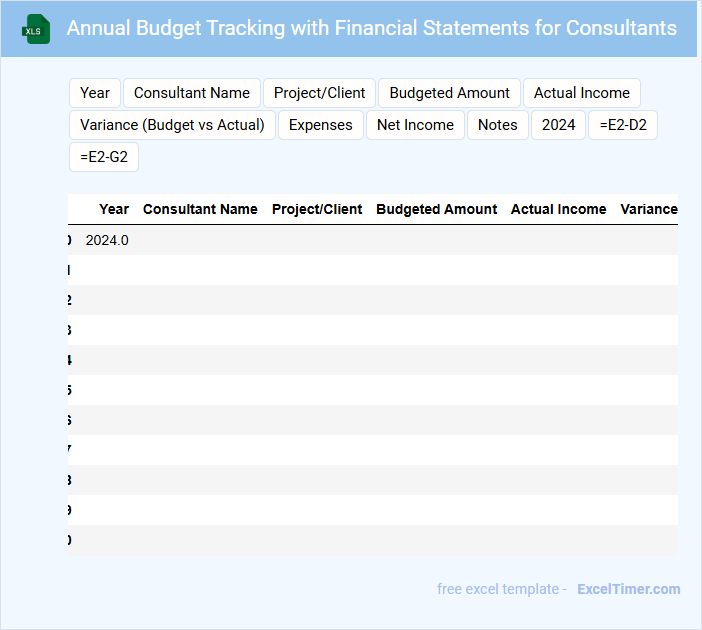Open the ExcelTimer.com link
The image size is (702, 630).
click(x=629, y=589)
